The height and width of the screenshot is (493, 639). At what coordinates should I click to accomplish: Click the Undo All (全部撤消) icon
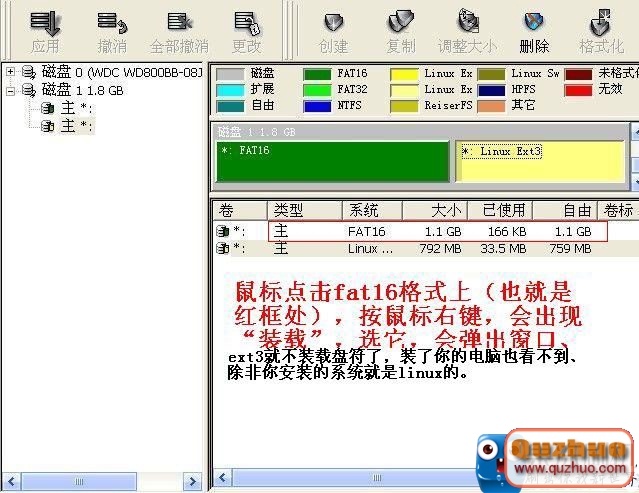179,22
